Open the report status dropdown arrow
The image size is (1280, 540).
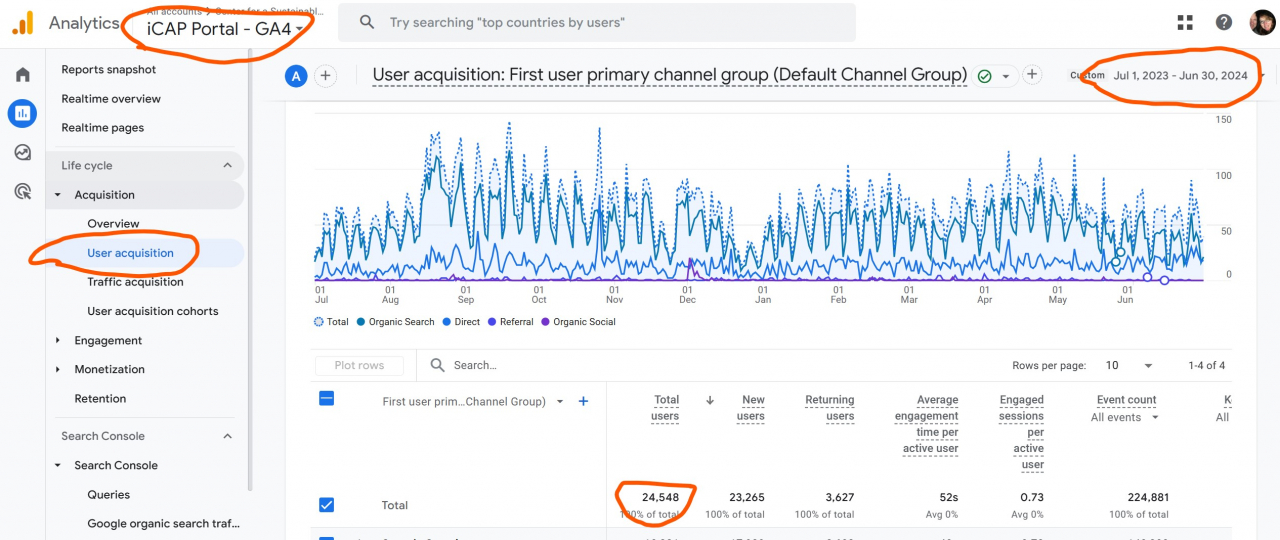1004,77
